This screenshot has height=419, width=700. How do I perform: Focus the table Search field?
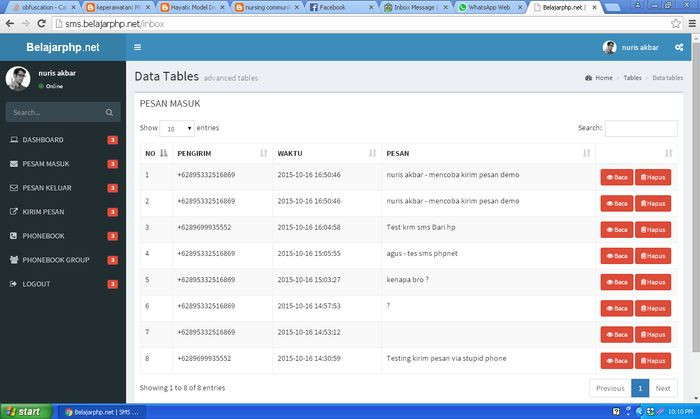coord(641,128)
